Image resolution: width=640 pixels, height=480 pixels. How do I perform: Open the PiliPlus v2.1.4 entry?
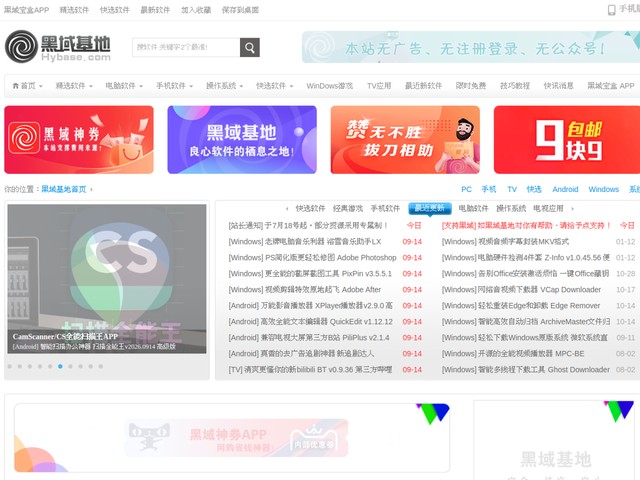(x=309, y=338)
